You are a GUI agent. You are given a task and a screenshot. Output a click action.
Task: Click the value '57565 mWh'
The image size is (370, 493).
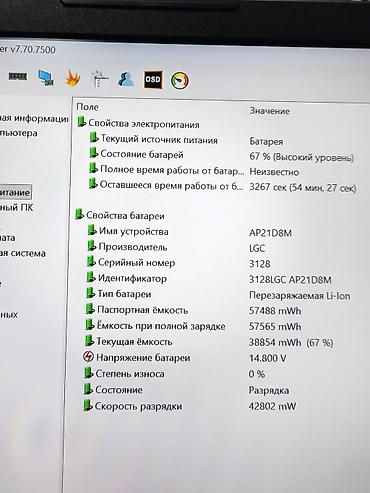tap(275, 327)
